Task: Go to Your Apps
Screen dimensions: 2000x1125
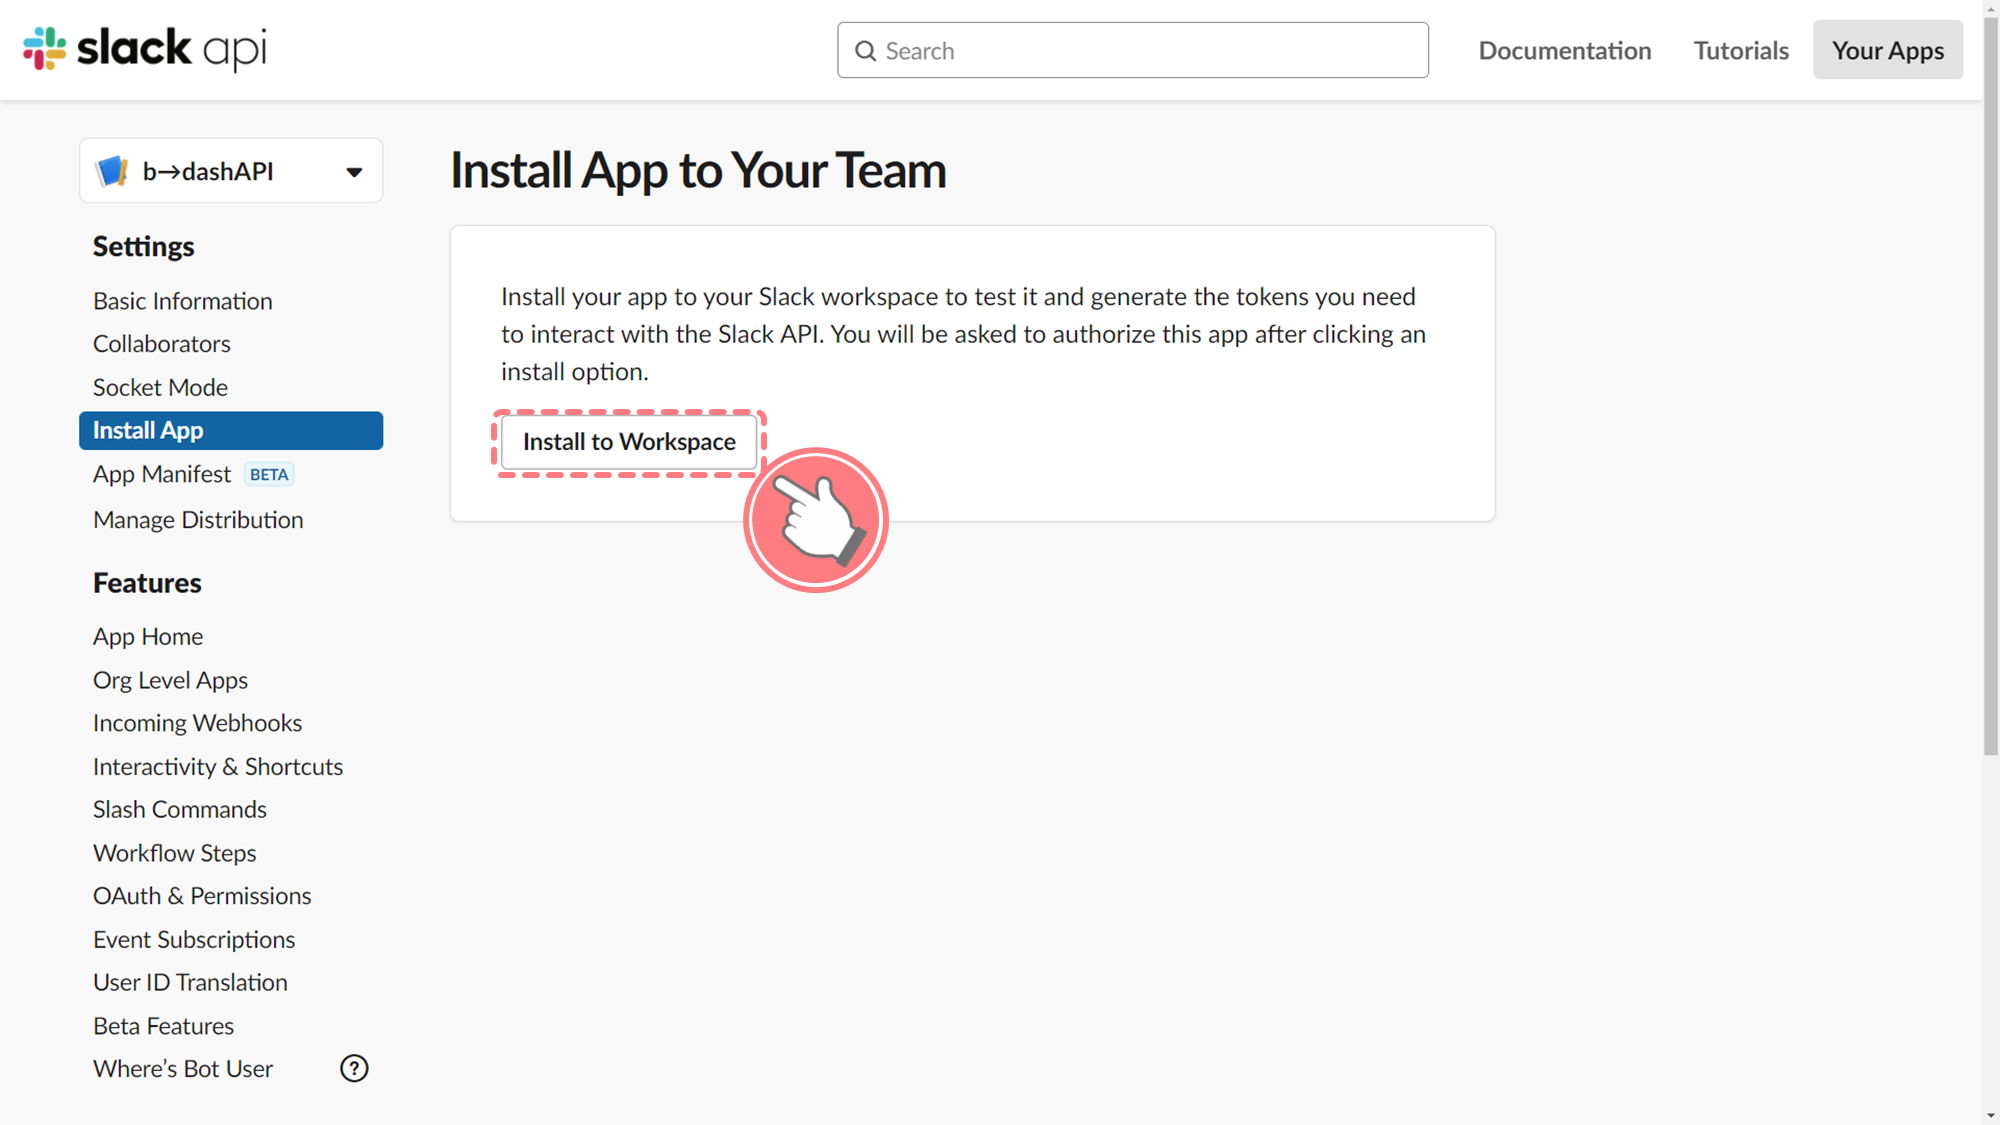Action: point(1888,50)
